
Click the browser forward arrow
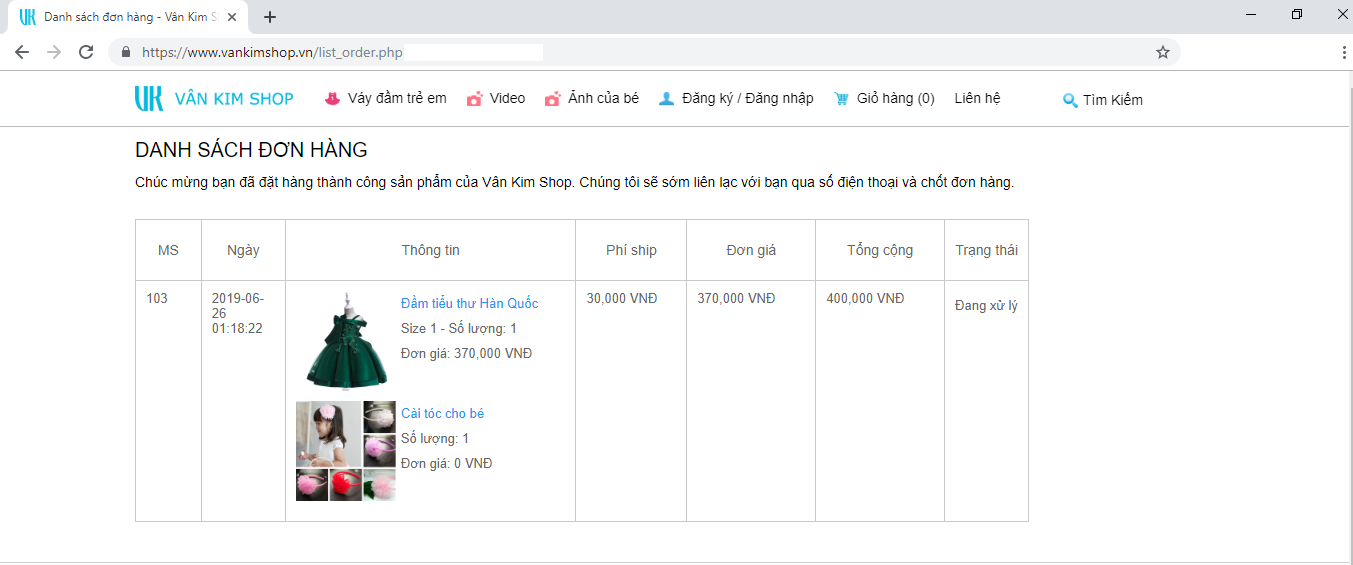[54, 52]
